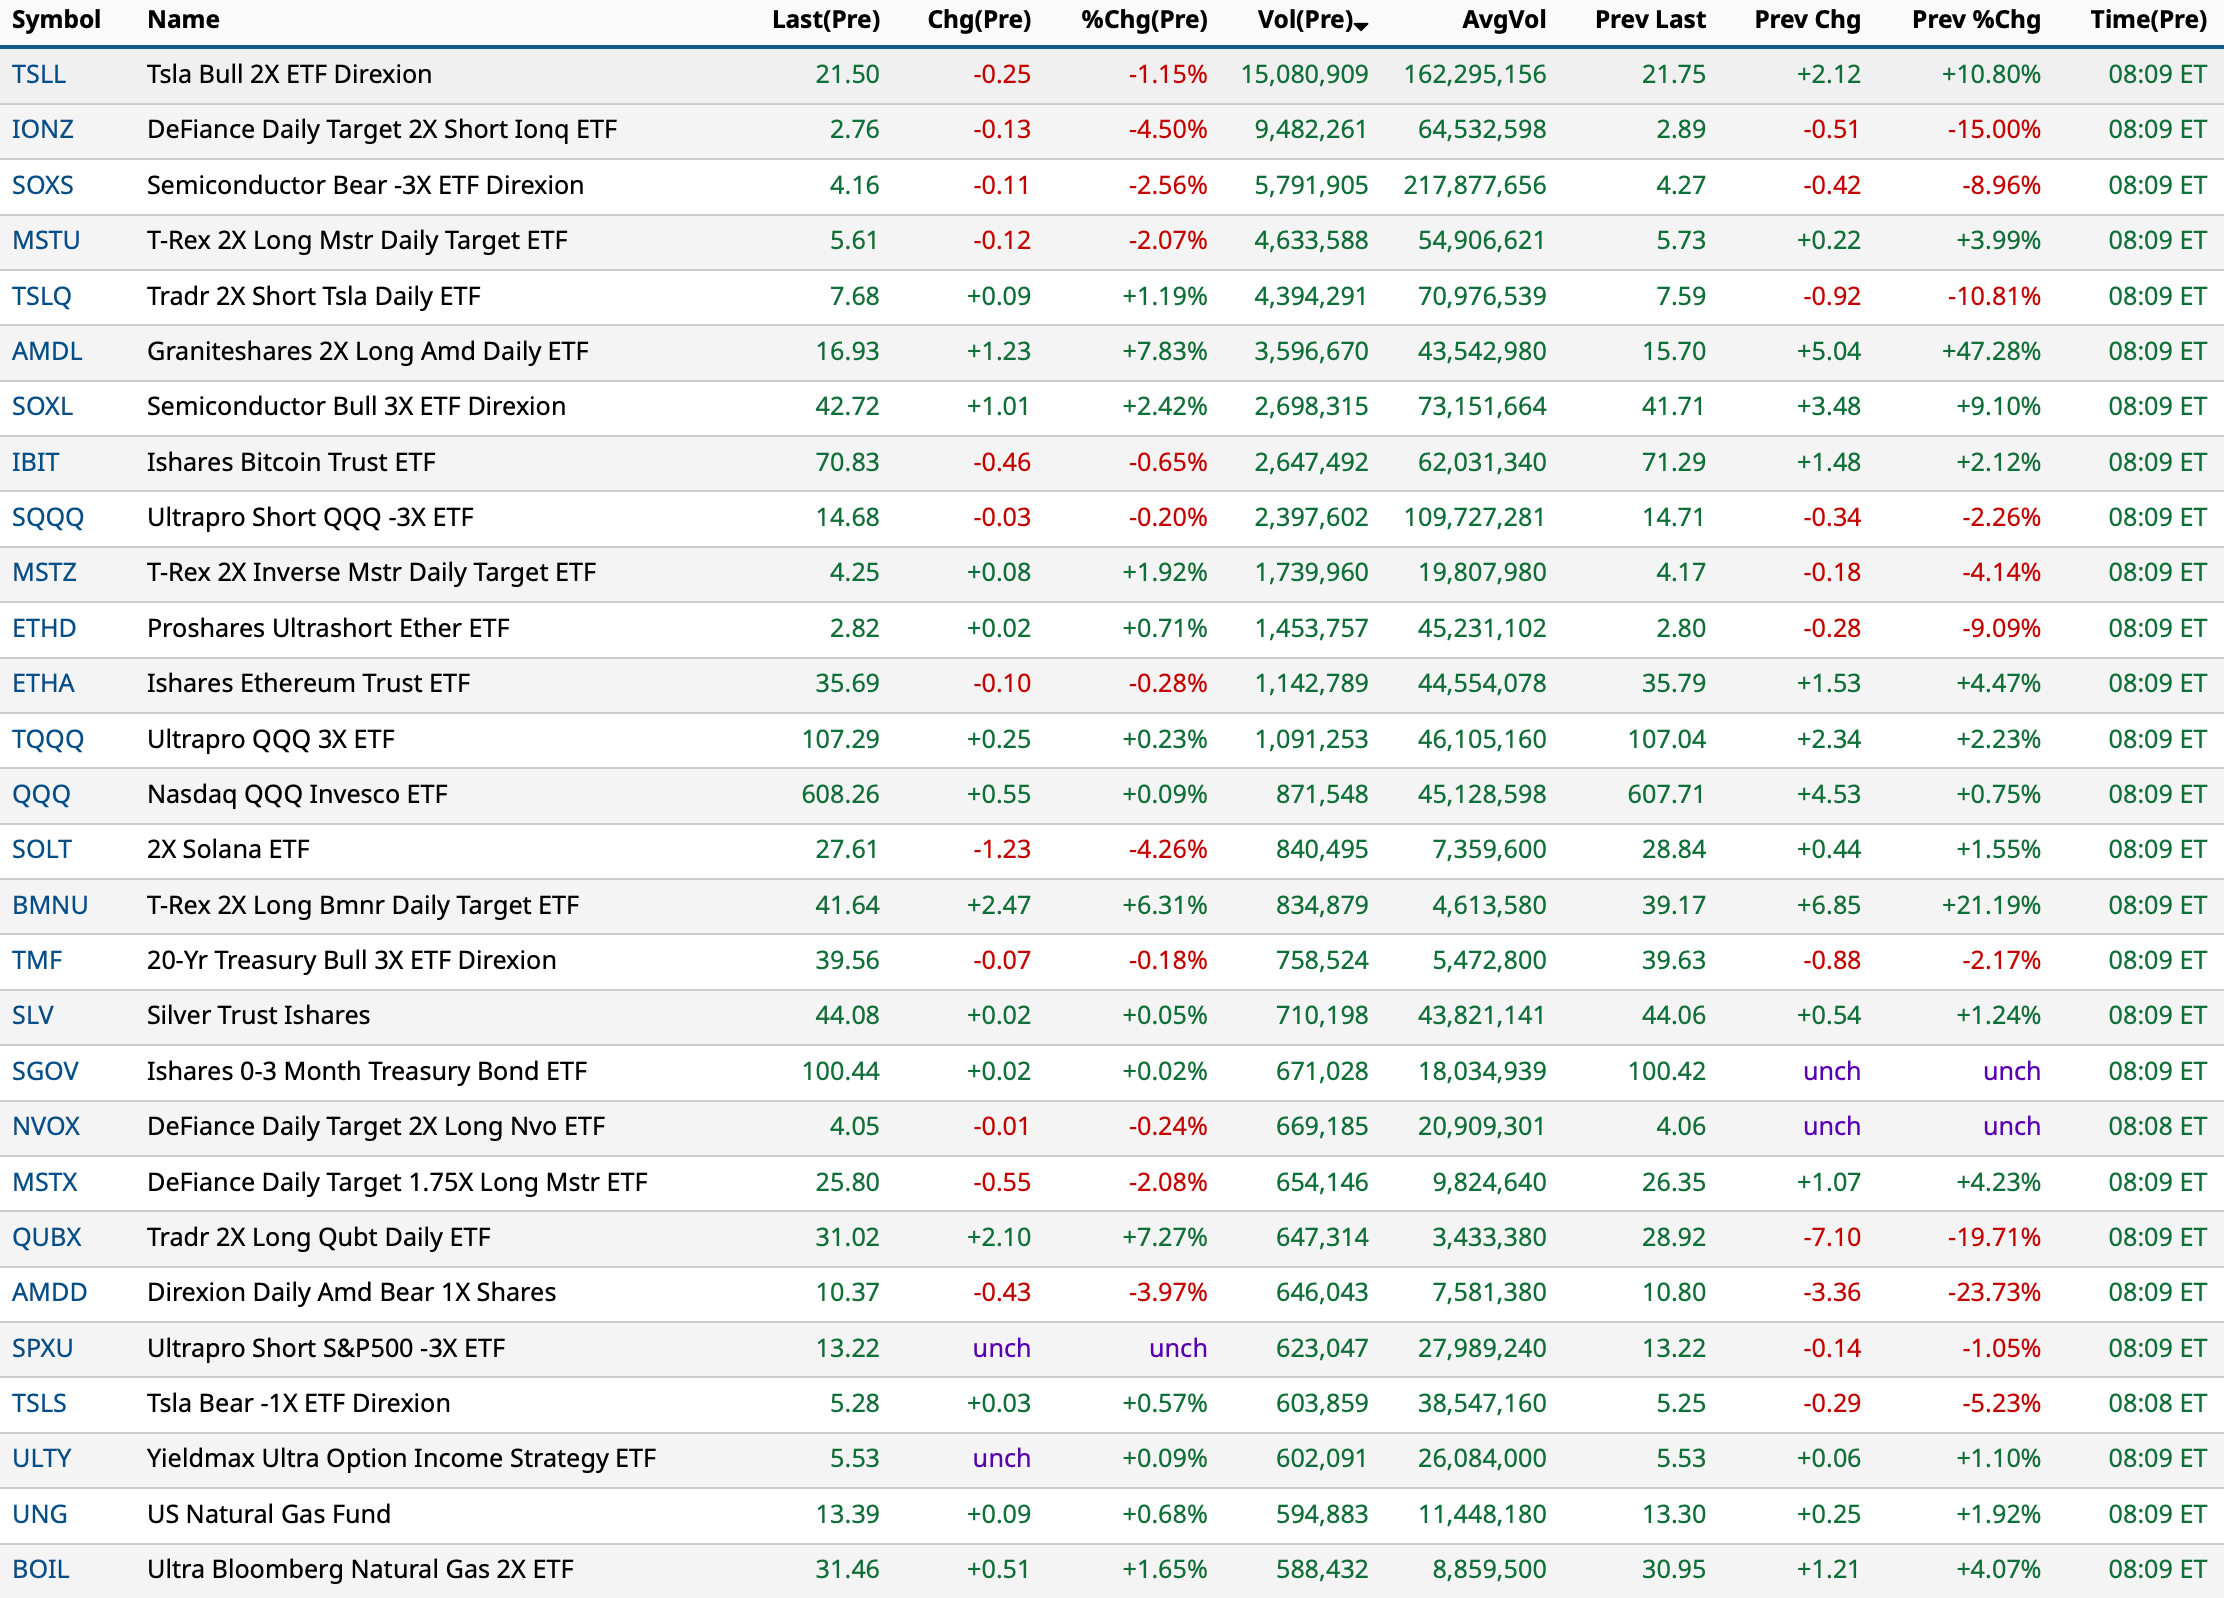Image resolution: width=2224 pixels, height=1598 pixels.
Task: Select the Silver Trust Ishares row
Action: pos(258,1016)
